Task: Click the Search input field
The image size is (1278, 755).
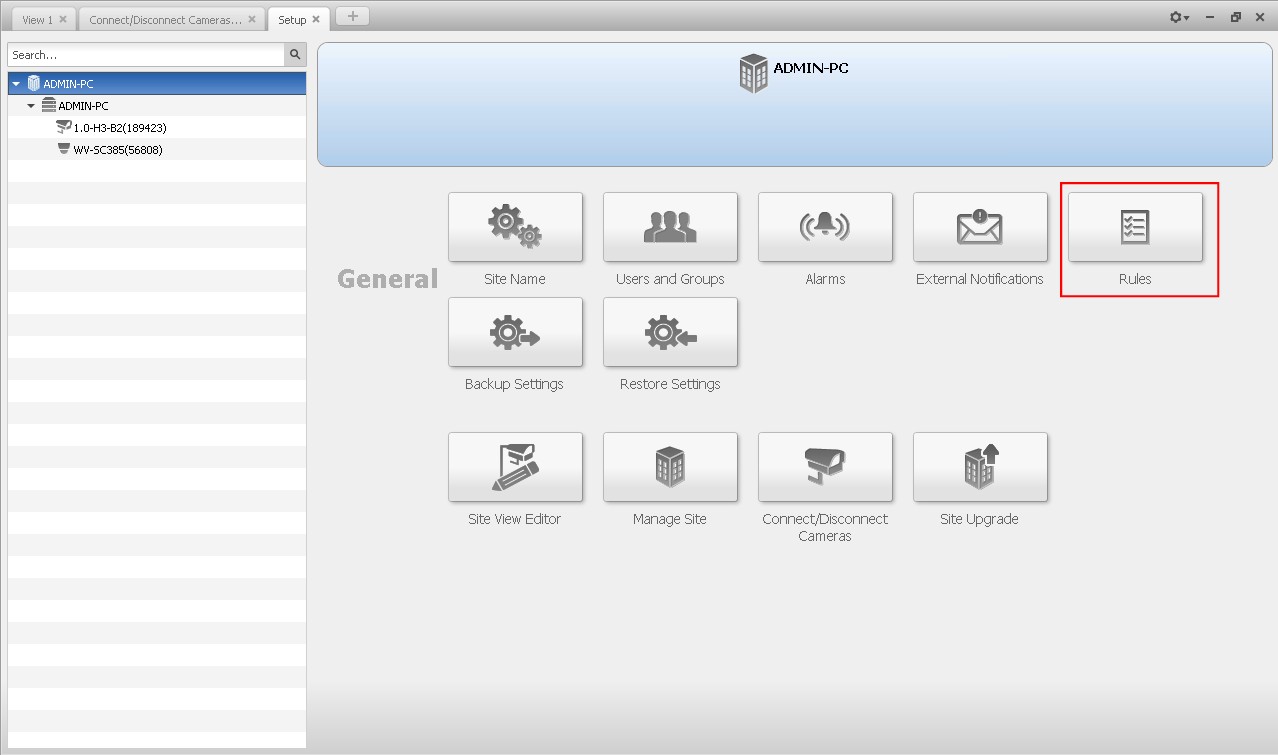Action: pos(147,55)
